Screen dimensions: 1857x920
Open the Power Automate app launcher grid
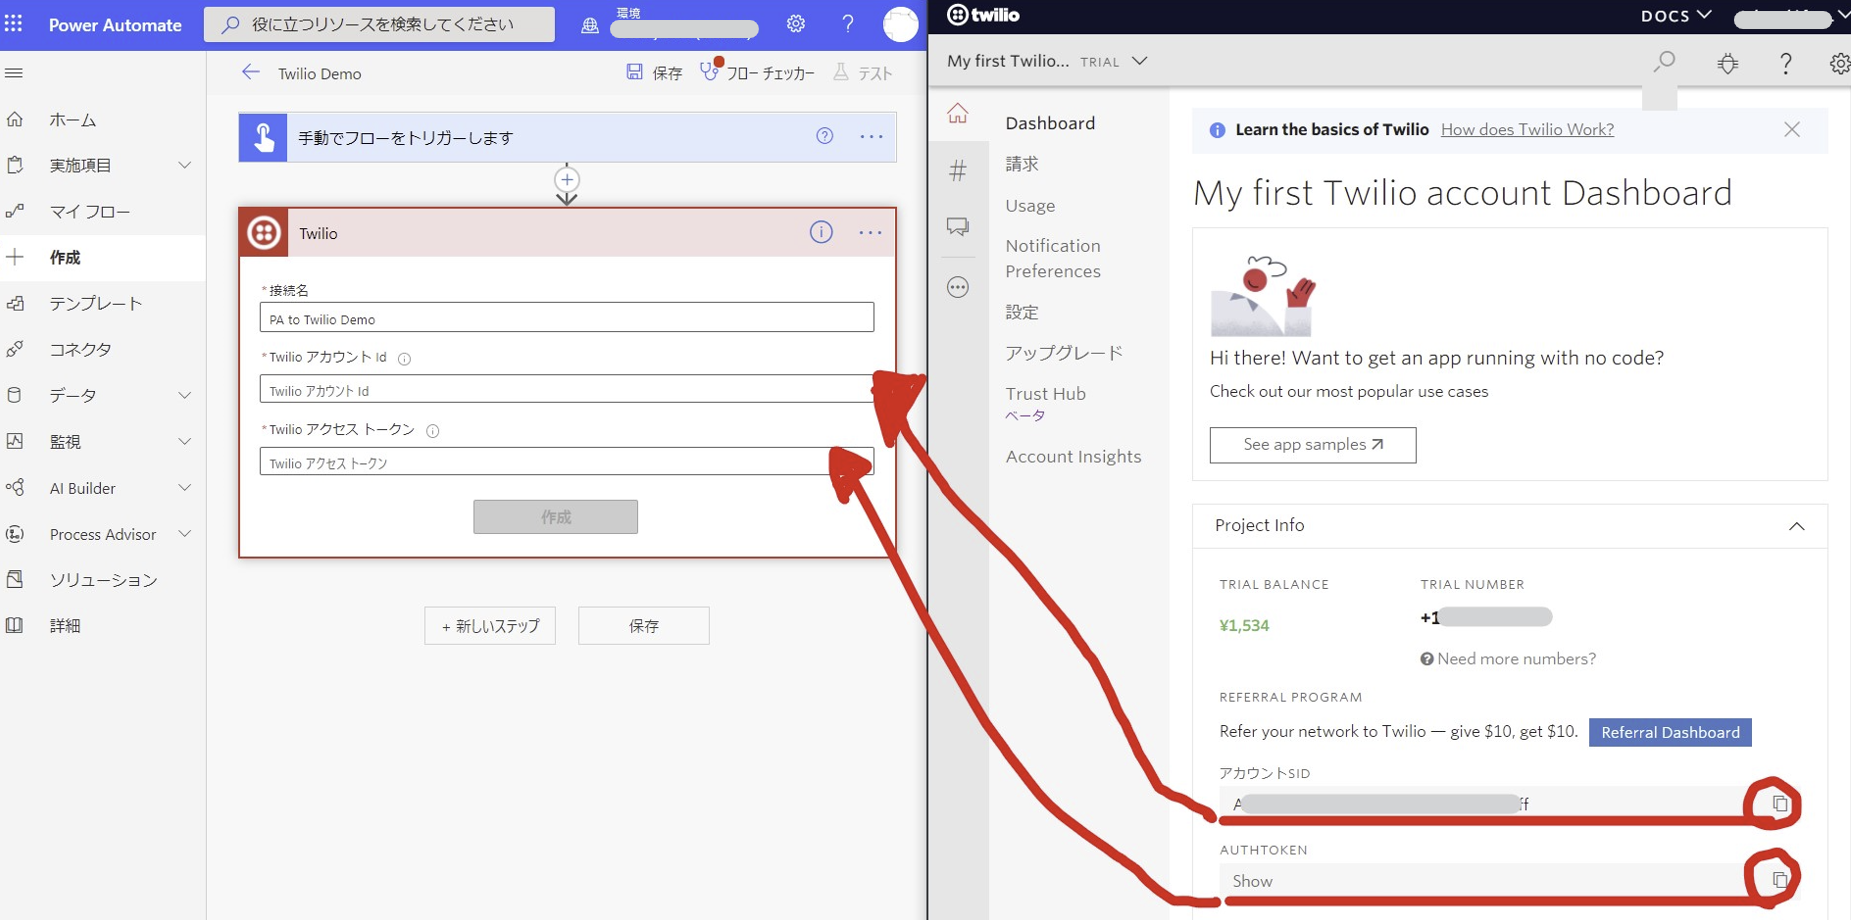[14, 23]
